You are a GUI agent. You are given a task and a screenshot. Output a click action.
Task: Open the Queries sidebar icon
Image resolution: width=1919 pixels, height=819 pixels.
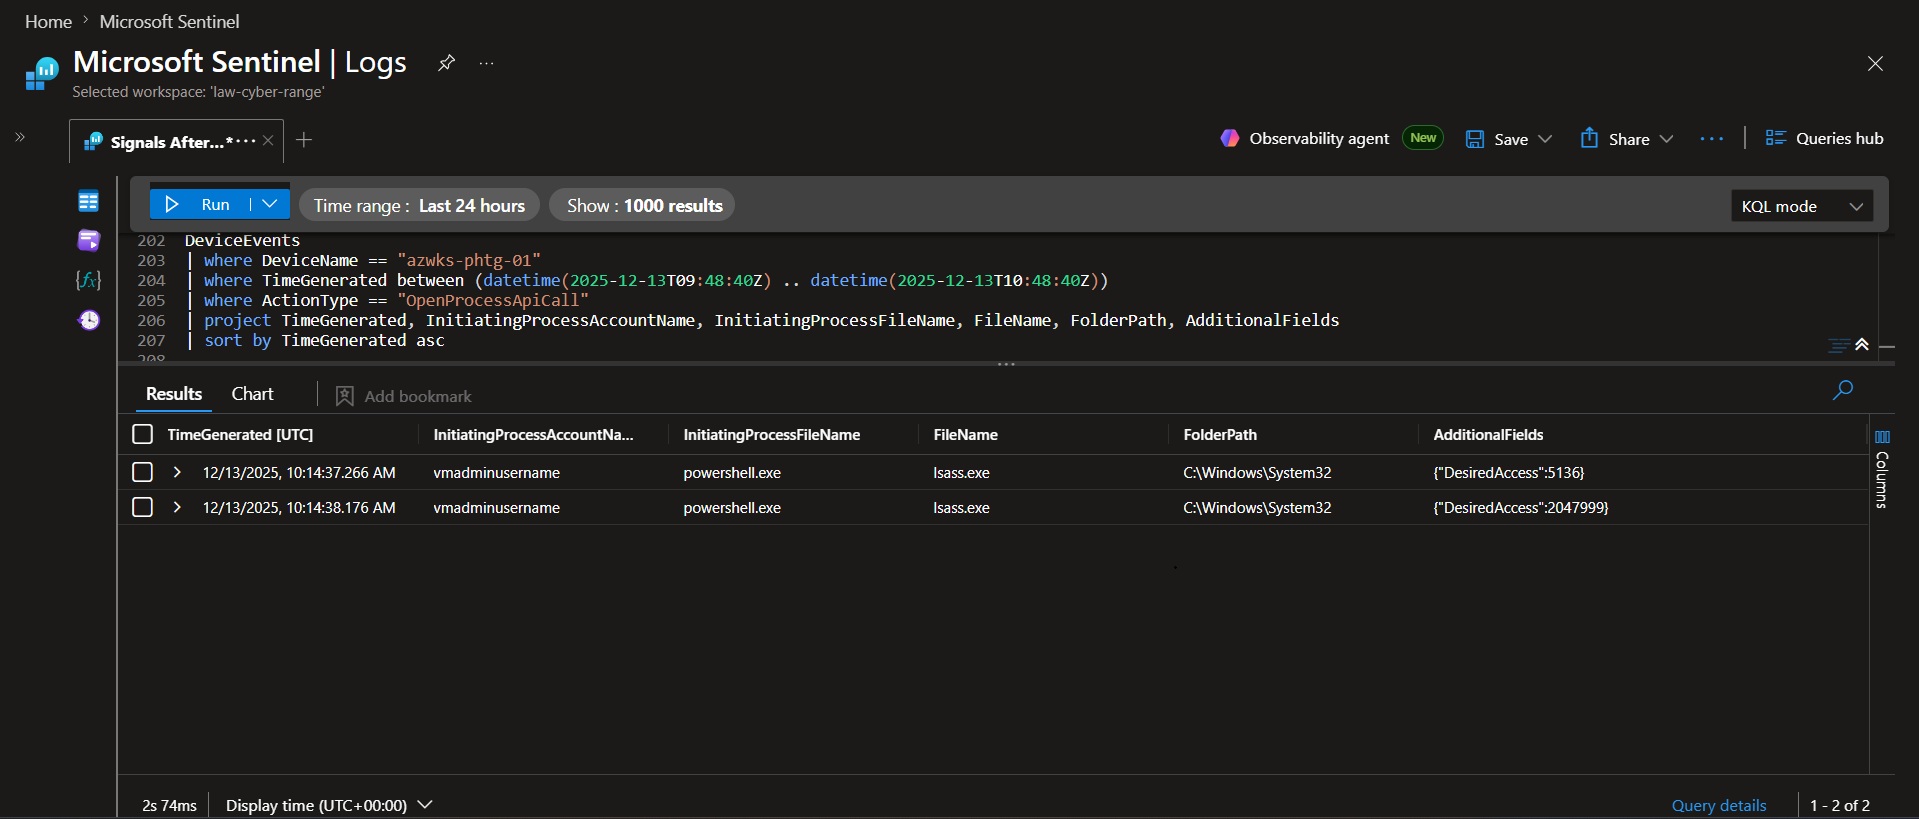tap(89, 240)
